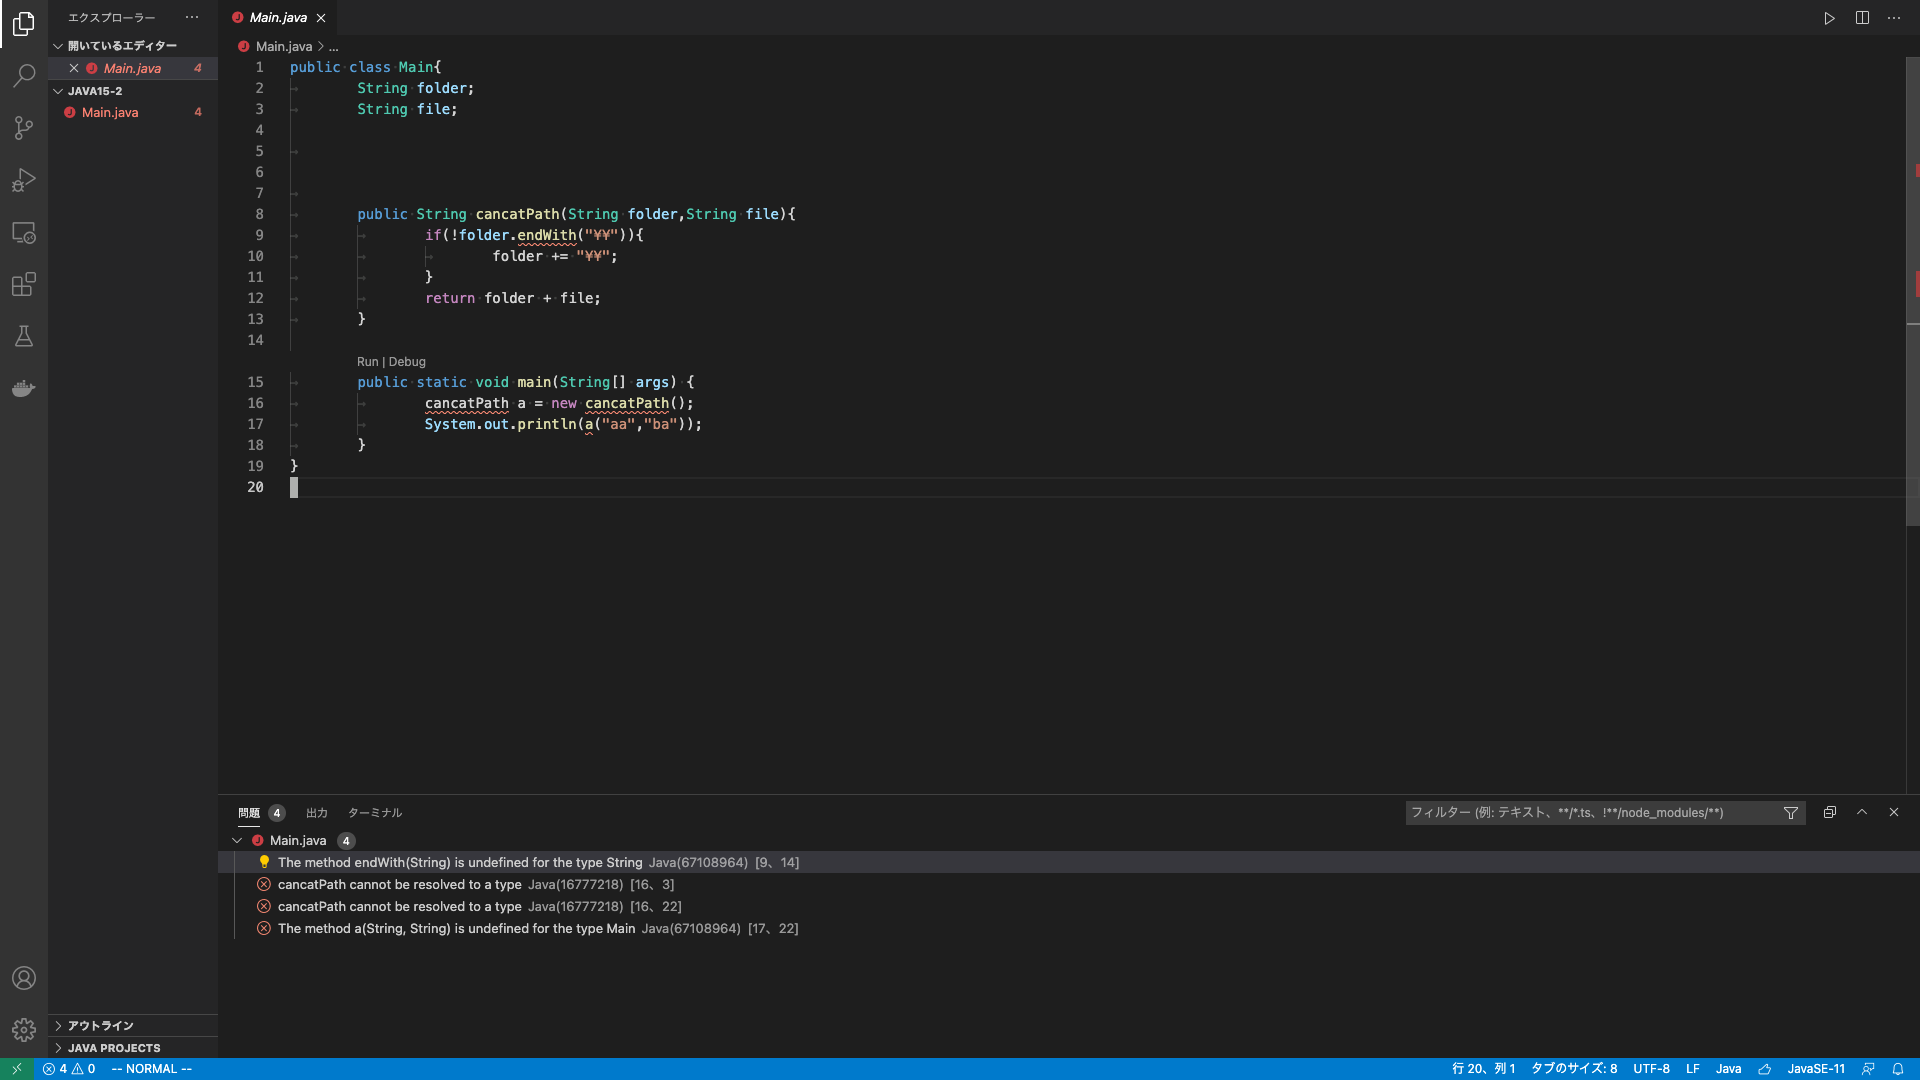
Task: Switch to the ターミナル tab
Action: point(375,813)
